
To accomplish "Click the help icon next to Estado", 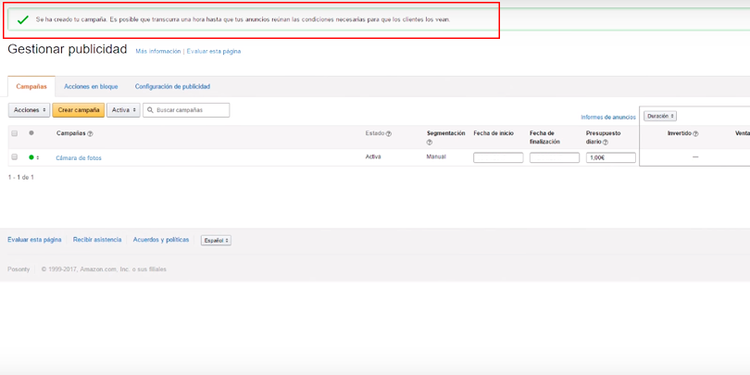I will [388, 134].
